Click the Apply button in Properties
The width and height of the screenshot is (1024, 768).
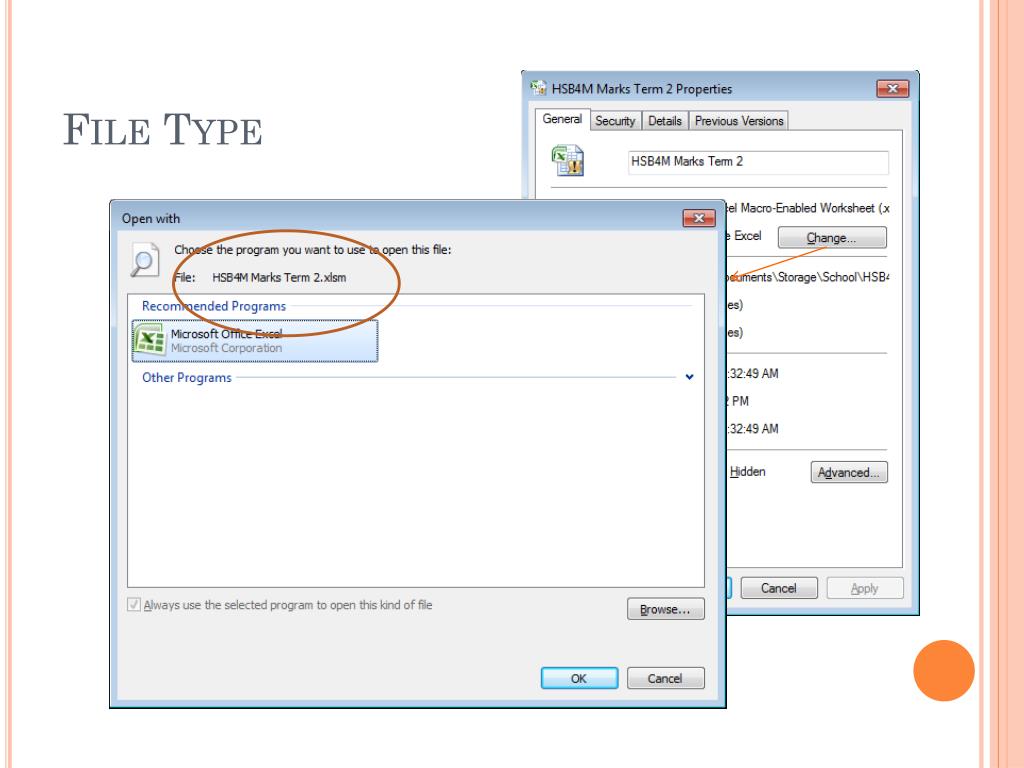click(865, 588)
